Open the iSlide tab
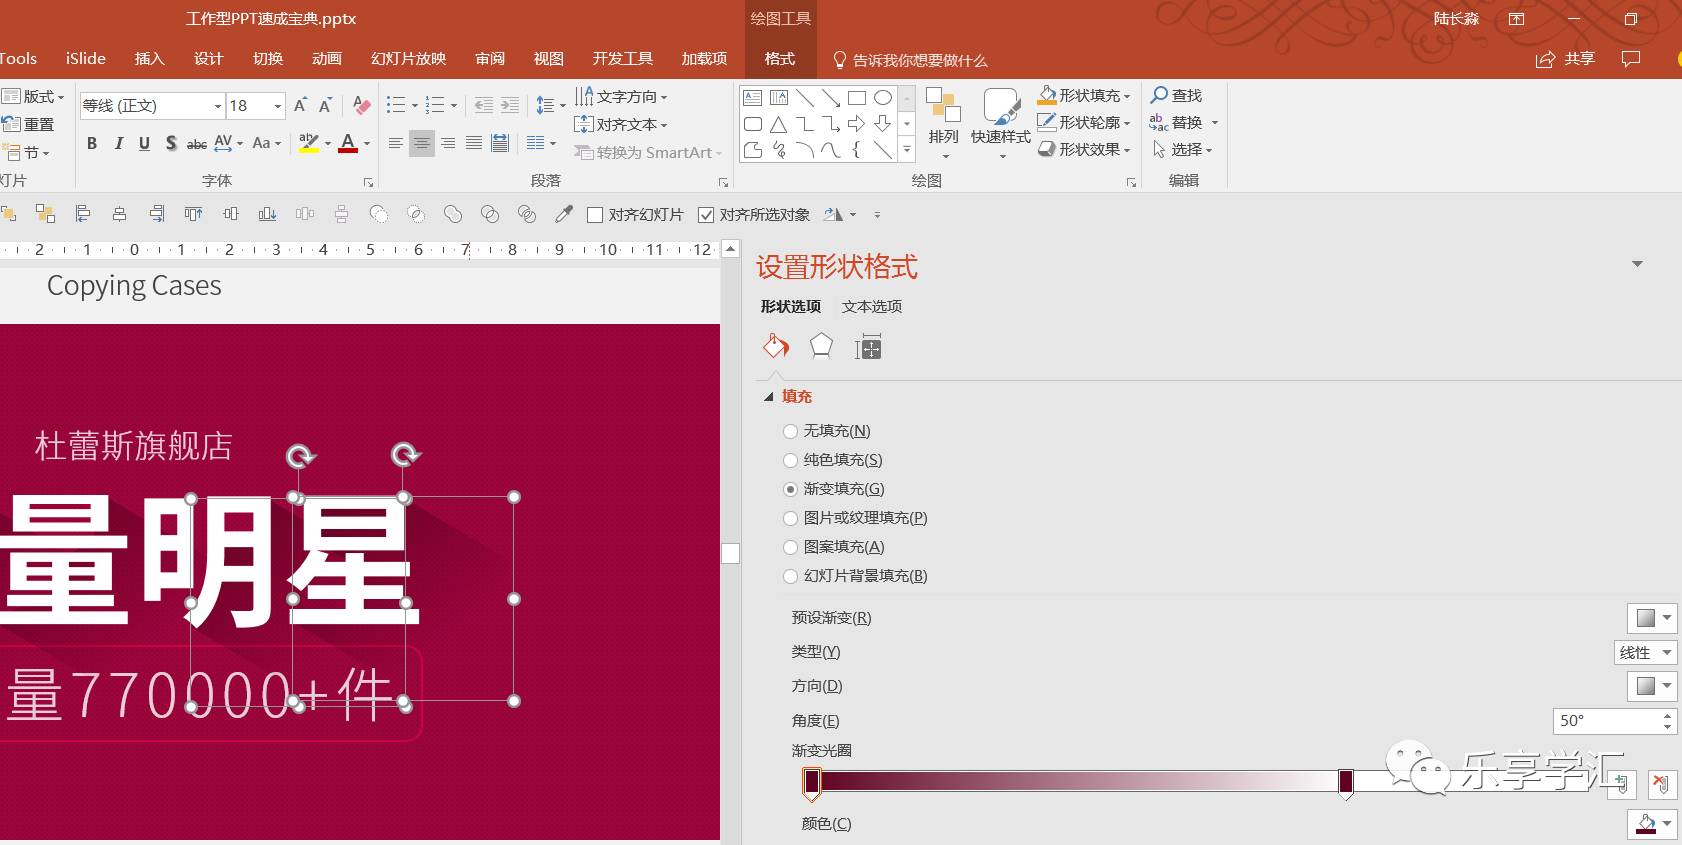Image resolution: width=1682 pixels, height=845 pixels. click(86, 58)
